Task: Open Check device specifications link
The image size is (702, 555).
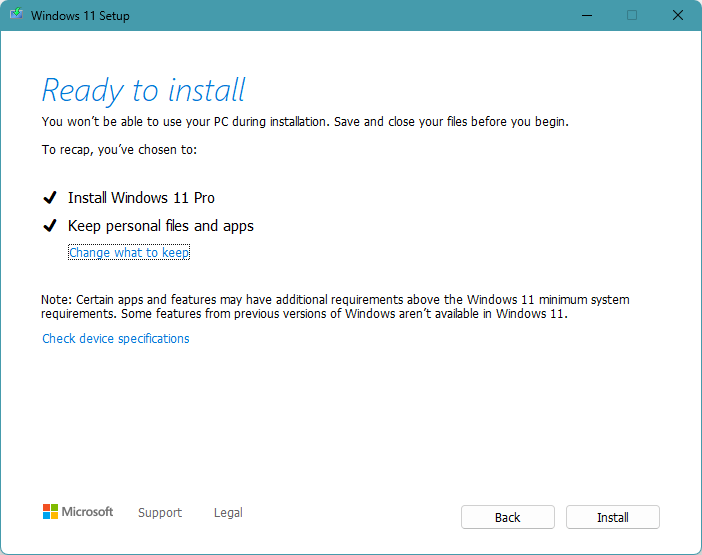Action: coord(116,338)
